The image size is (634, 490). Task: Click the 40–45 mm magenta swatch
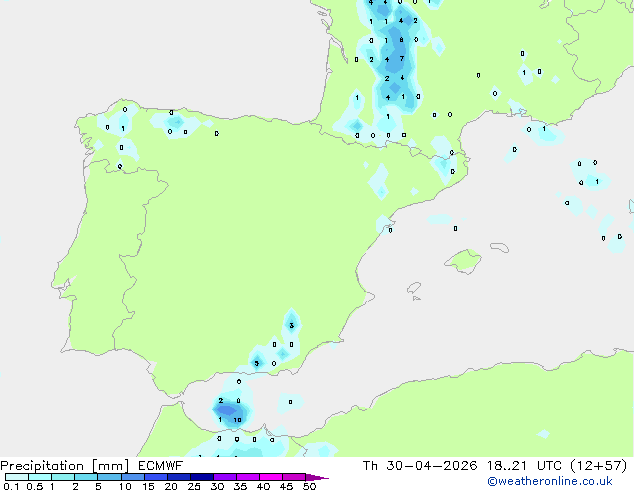click(x=271, y=477)
